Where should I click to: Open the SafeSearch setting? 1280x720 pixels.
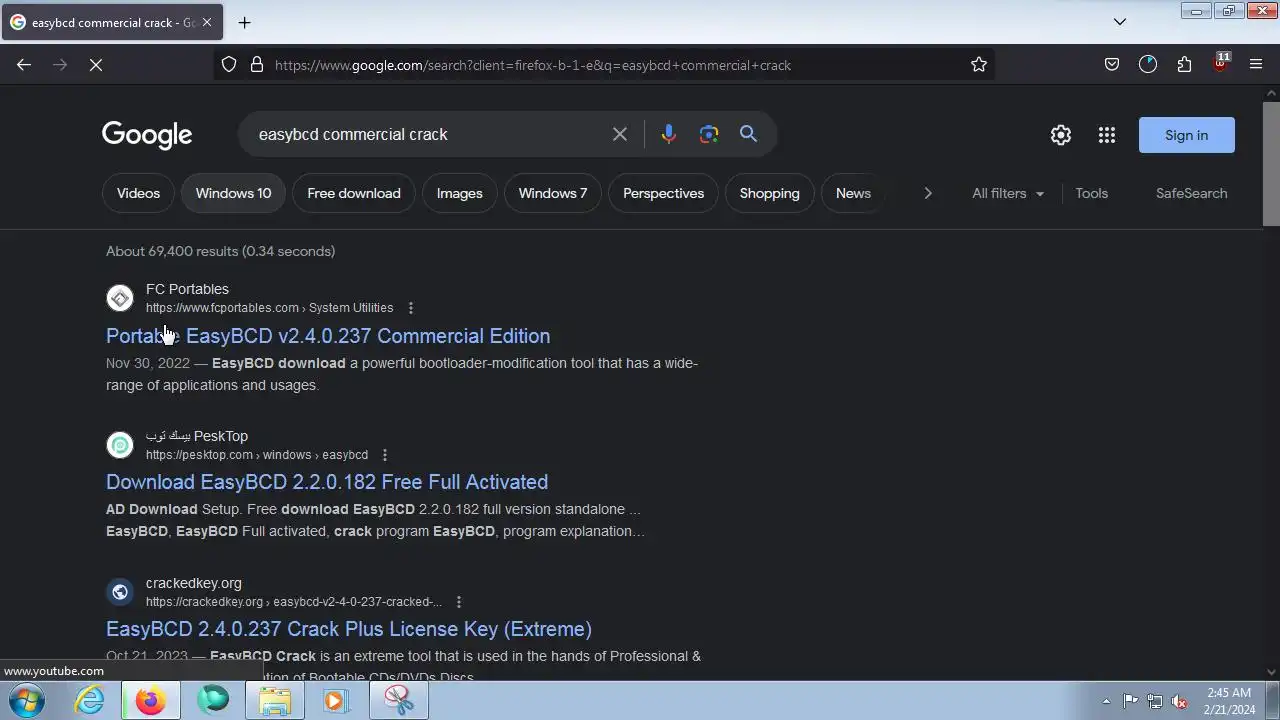pos(1191,193)
